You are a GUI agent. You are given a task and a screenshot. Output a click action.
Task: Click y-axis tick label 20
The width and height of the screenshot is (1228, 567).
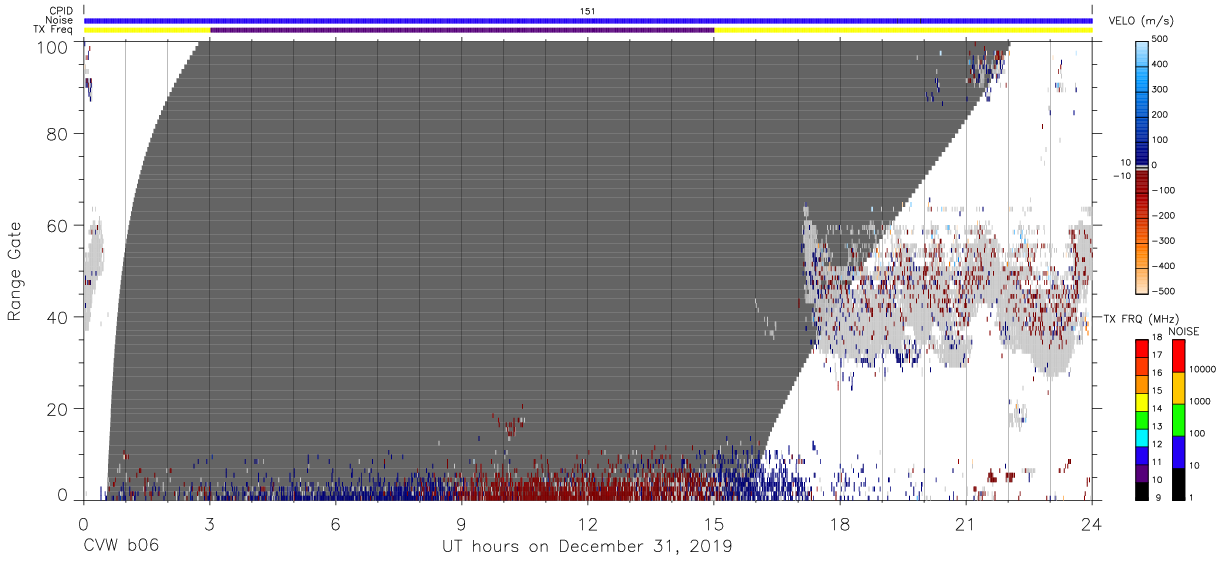pos(57,409)
